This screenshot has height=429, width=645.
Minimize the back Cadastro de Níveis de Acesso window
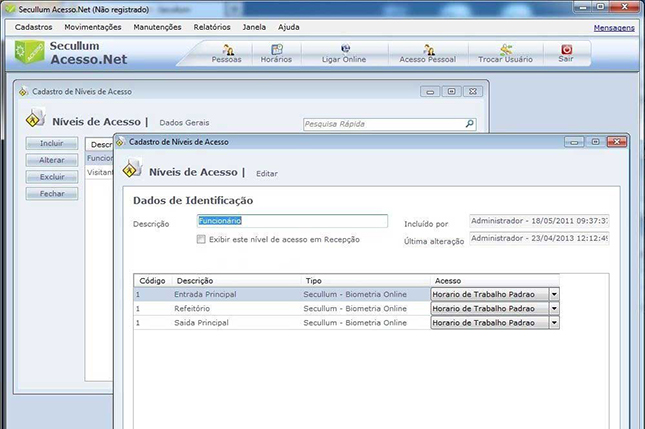click(430, 92)
